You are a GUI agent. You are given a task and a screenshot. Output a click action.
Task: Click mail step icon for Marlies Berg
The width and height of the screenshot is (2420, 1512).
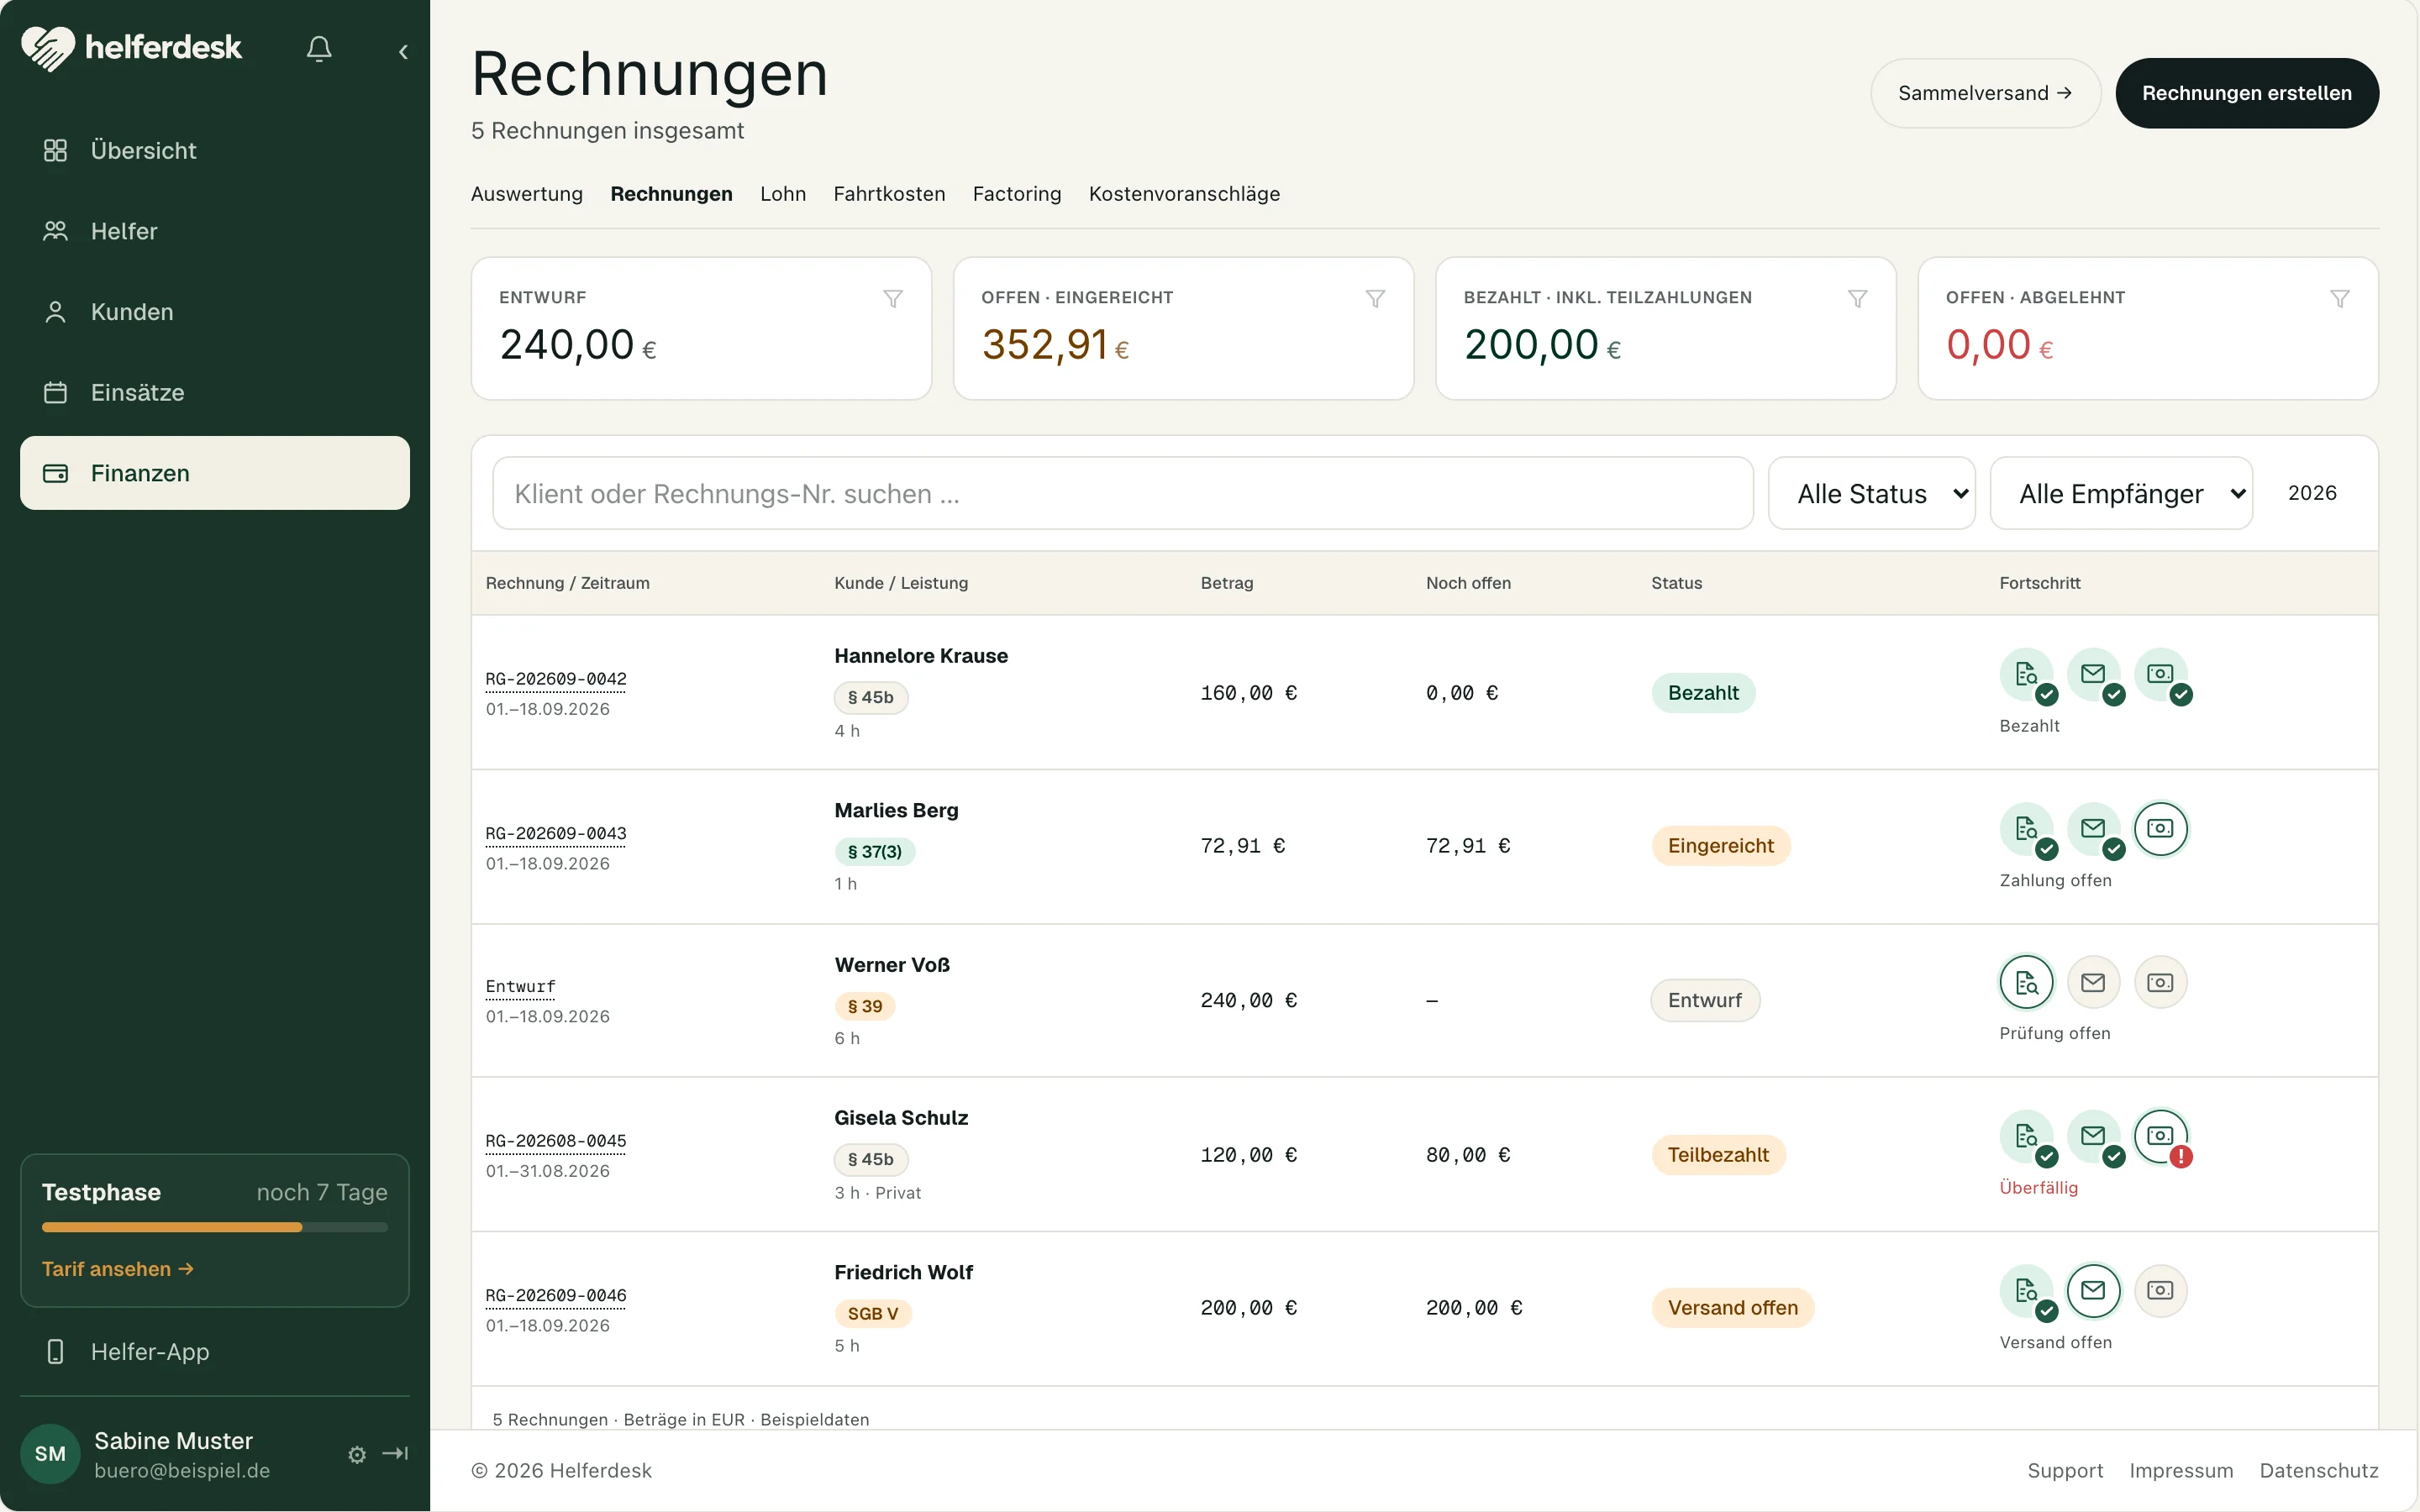(2093, 829)
